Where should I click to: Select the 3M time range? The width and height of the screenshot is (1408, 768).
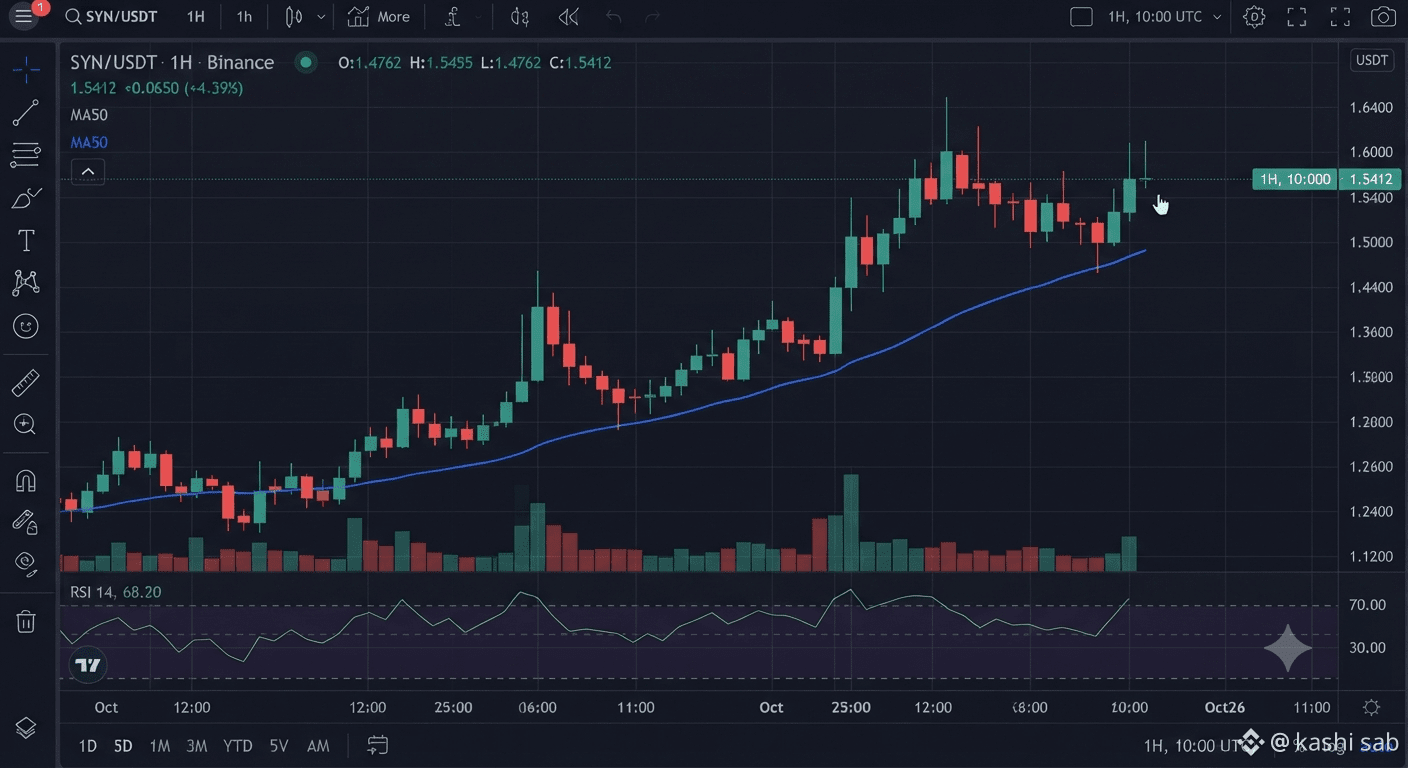(197, 745)
